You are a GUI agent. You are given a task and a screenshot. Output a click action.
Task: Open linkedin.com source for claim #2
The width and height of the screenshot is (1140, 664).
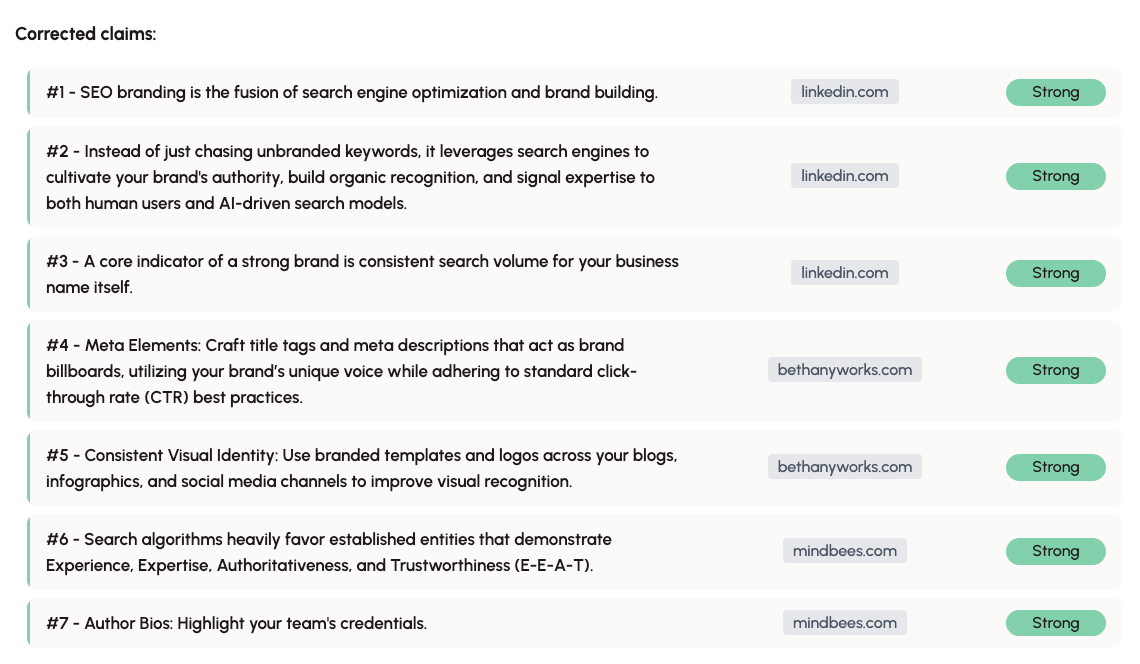click(x=844, y=176)
